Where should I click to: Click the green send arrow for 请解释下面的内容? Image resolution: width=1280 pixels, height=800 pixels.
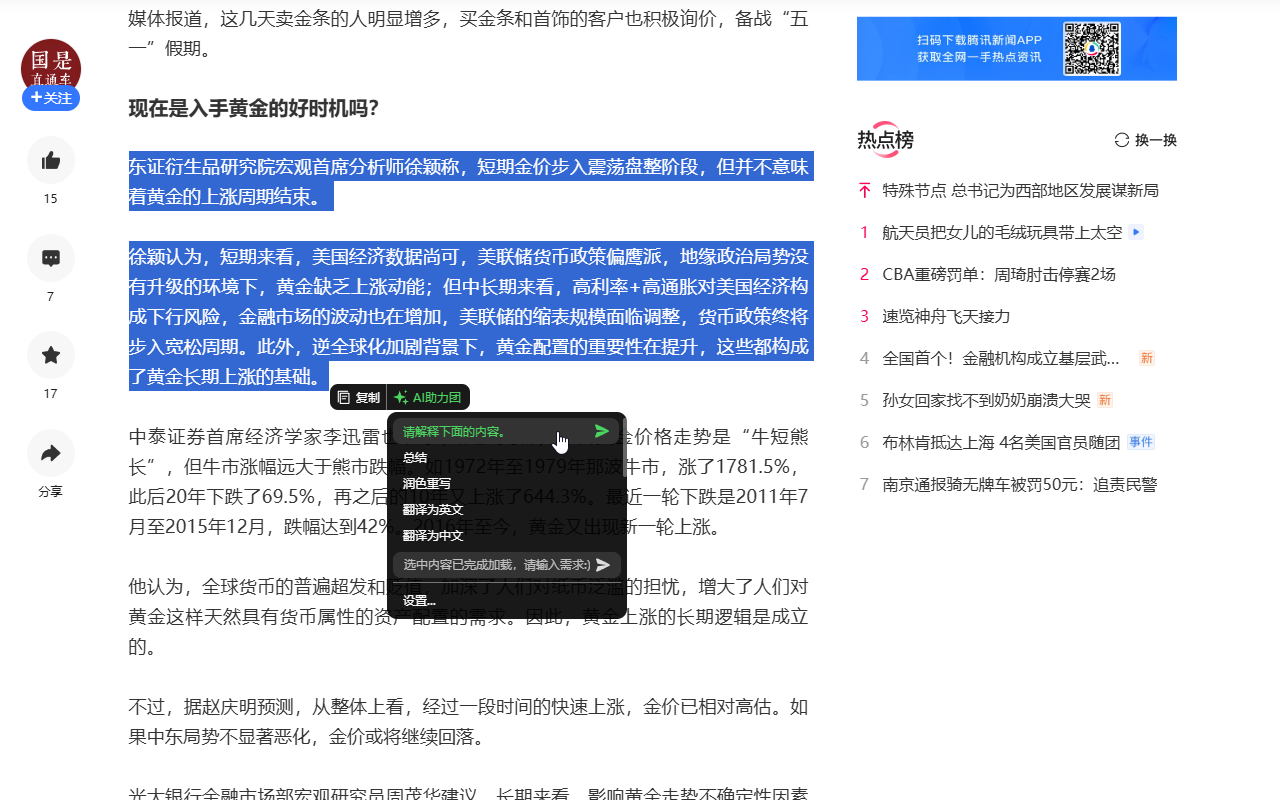tap(600, 430)
